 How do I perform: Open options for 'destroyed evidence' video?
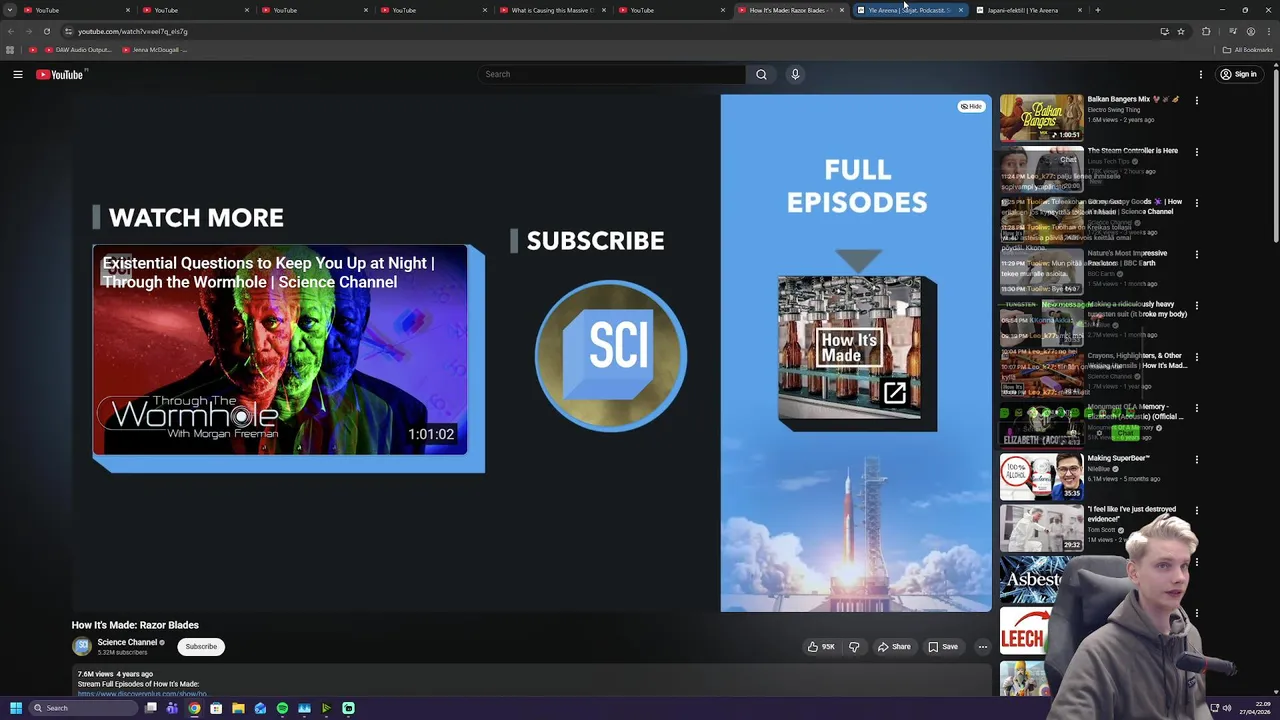pyautogui.click(x=1196, y=510)
